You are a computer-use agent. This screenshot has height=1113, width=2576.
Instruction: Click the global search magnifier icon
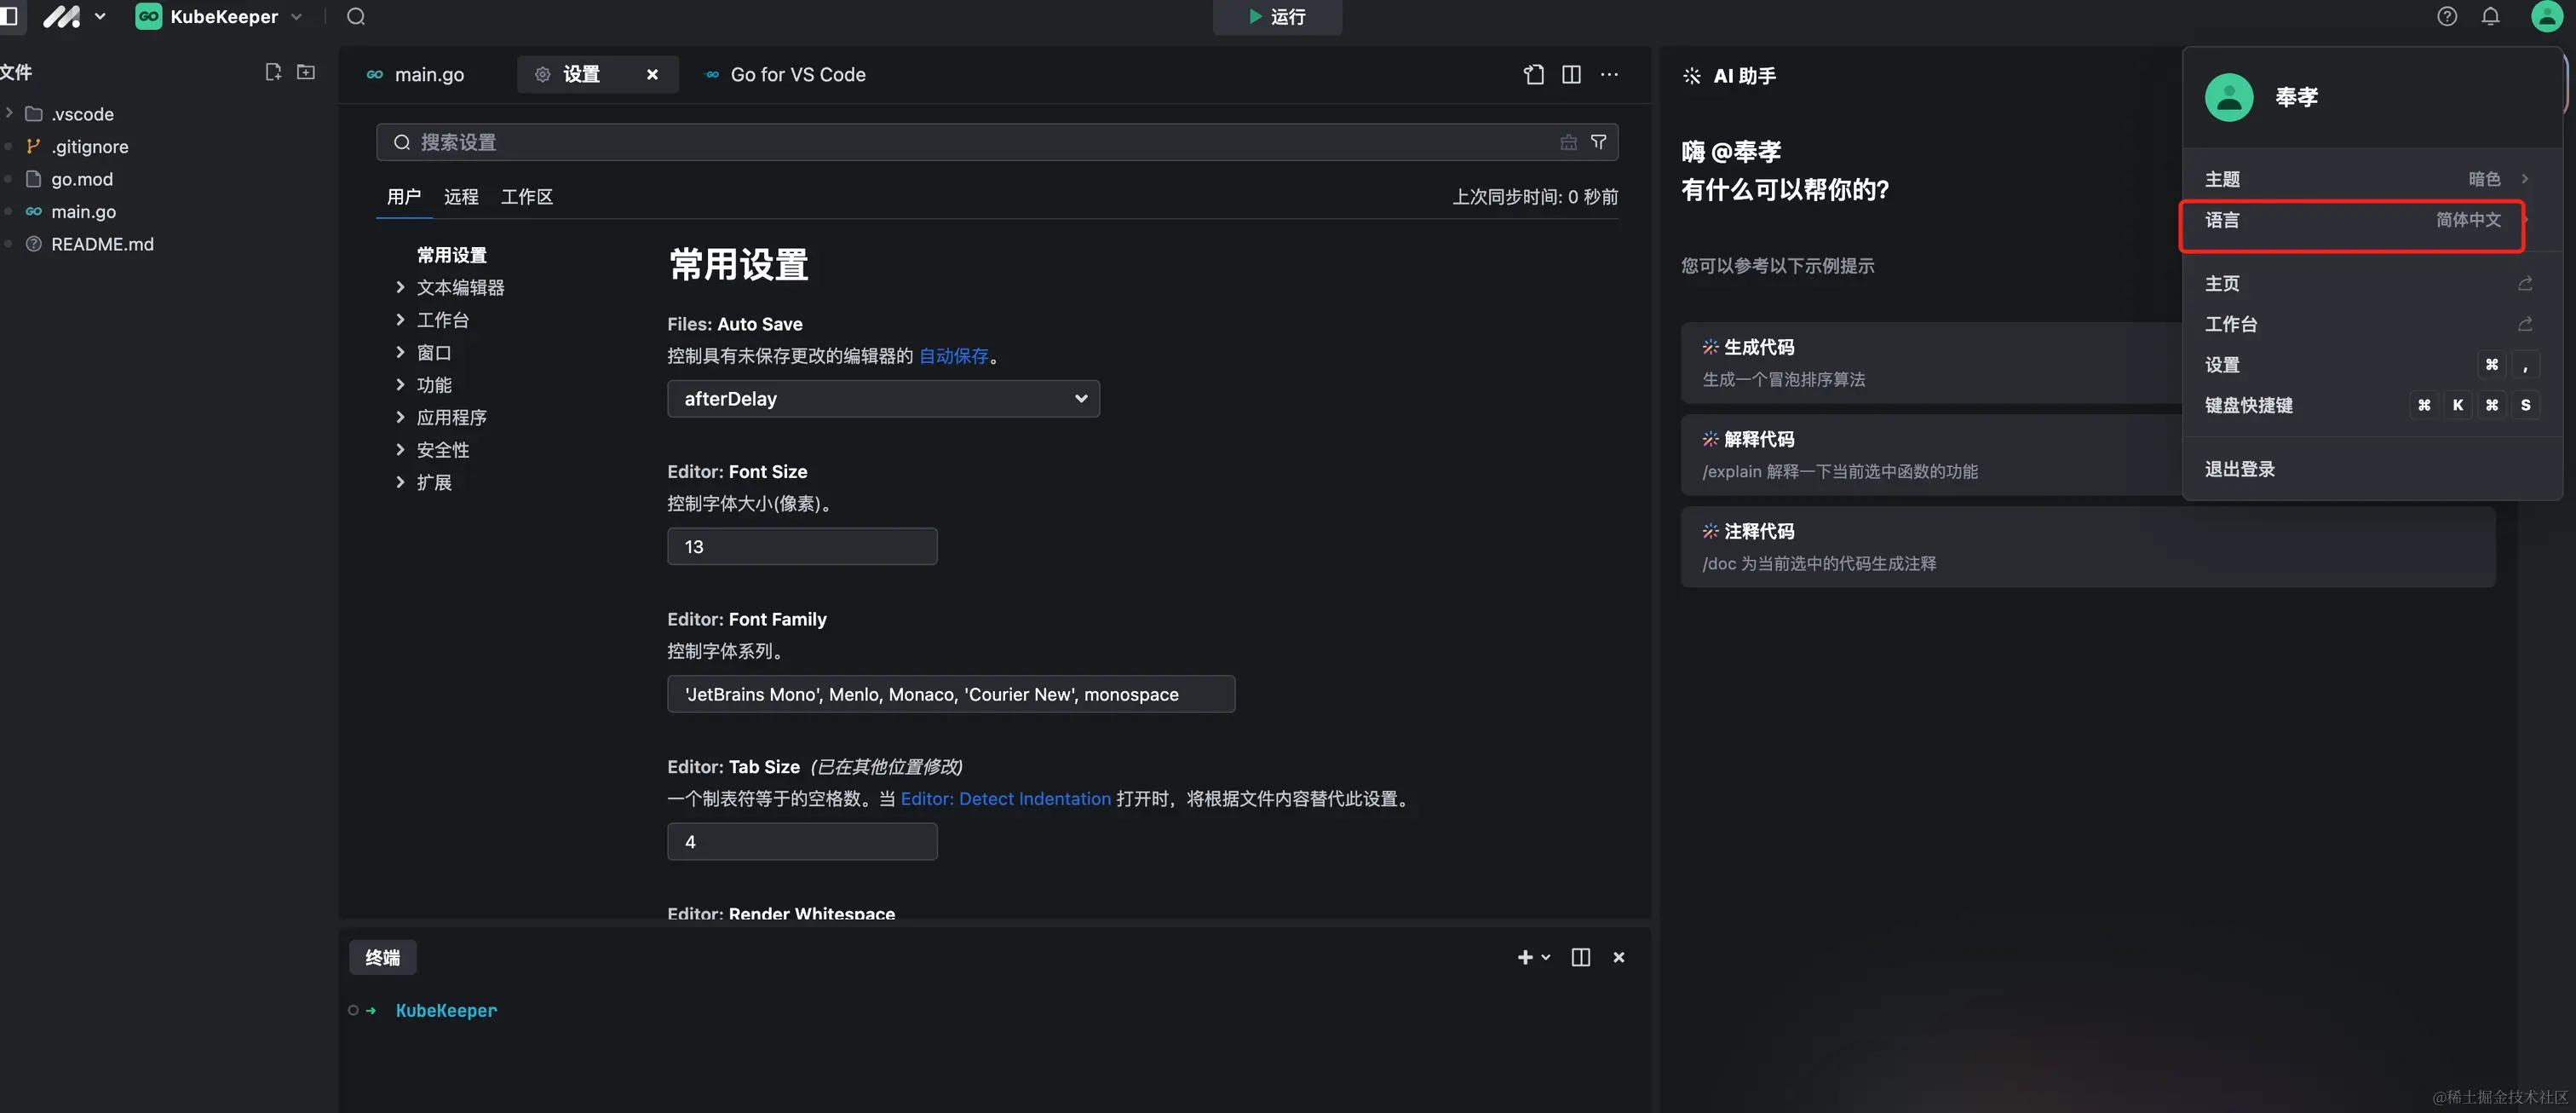(x=356, y=16)
